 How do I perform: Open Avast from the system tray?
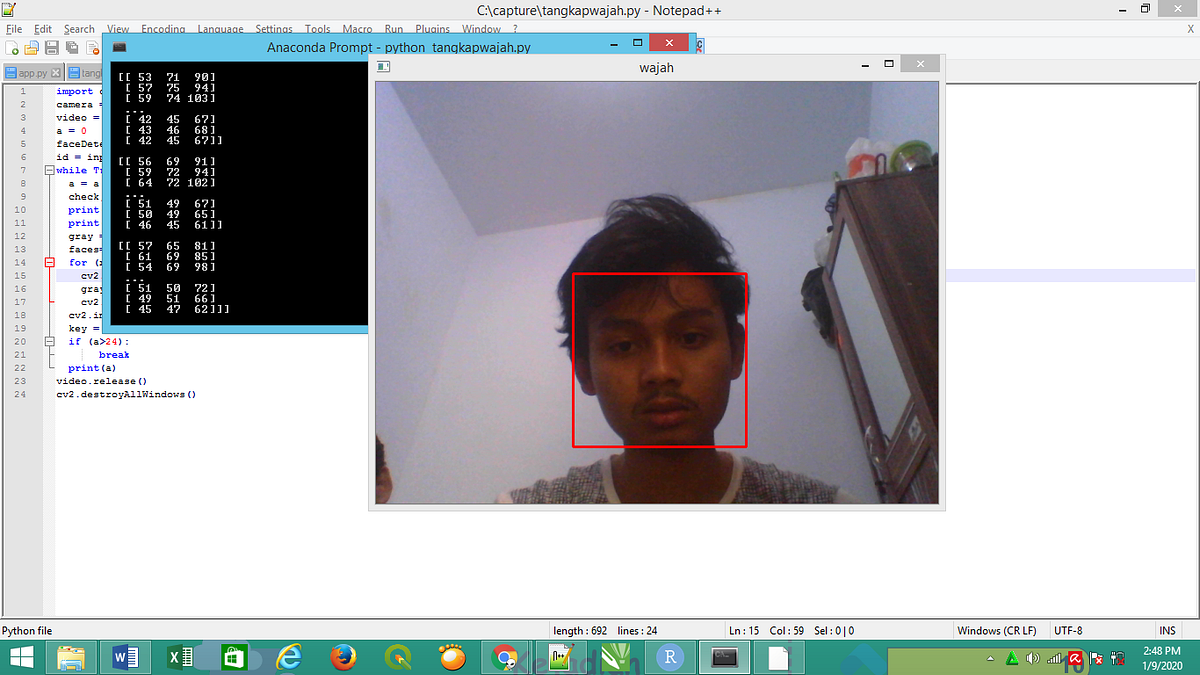pyautogui.click(x=1075, y=657)
